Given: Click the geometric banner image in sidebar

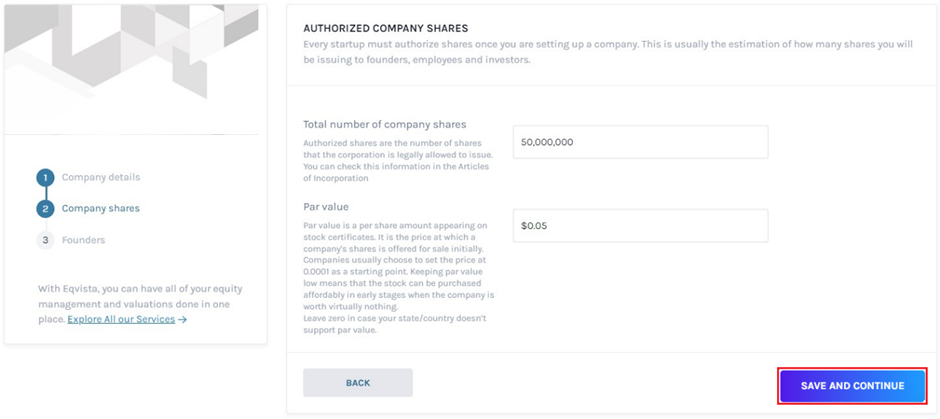Looking at the screenshot, I should [x=132, y=65].
